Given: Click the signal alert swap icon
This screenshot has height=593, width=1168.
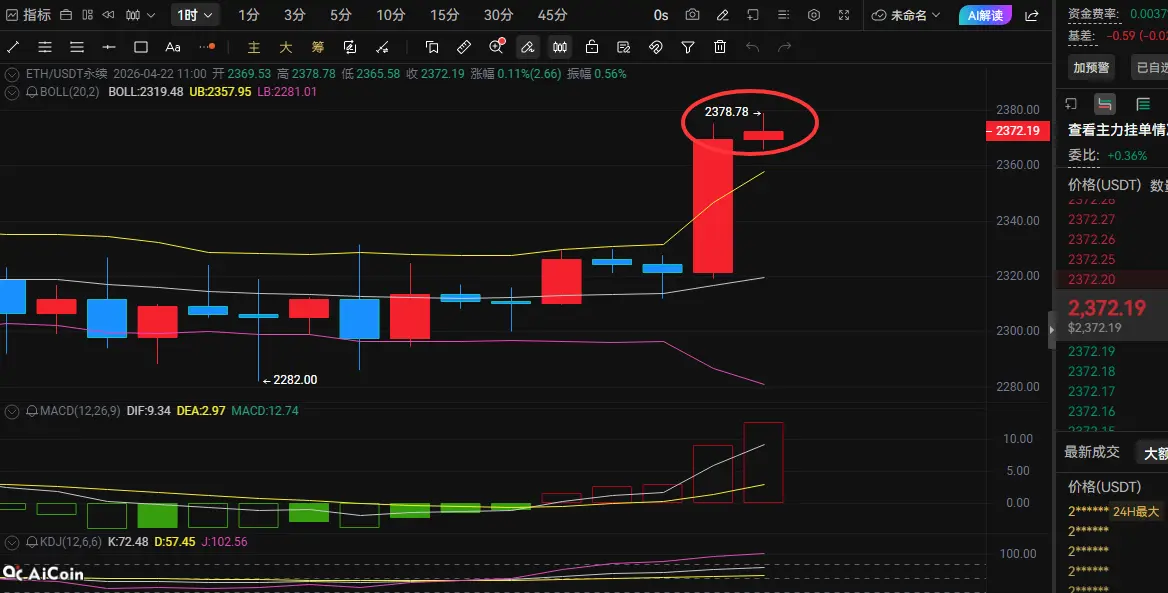Looking at the screenshot, I should pyautogui.click(x=350, y=47).
